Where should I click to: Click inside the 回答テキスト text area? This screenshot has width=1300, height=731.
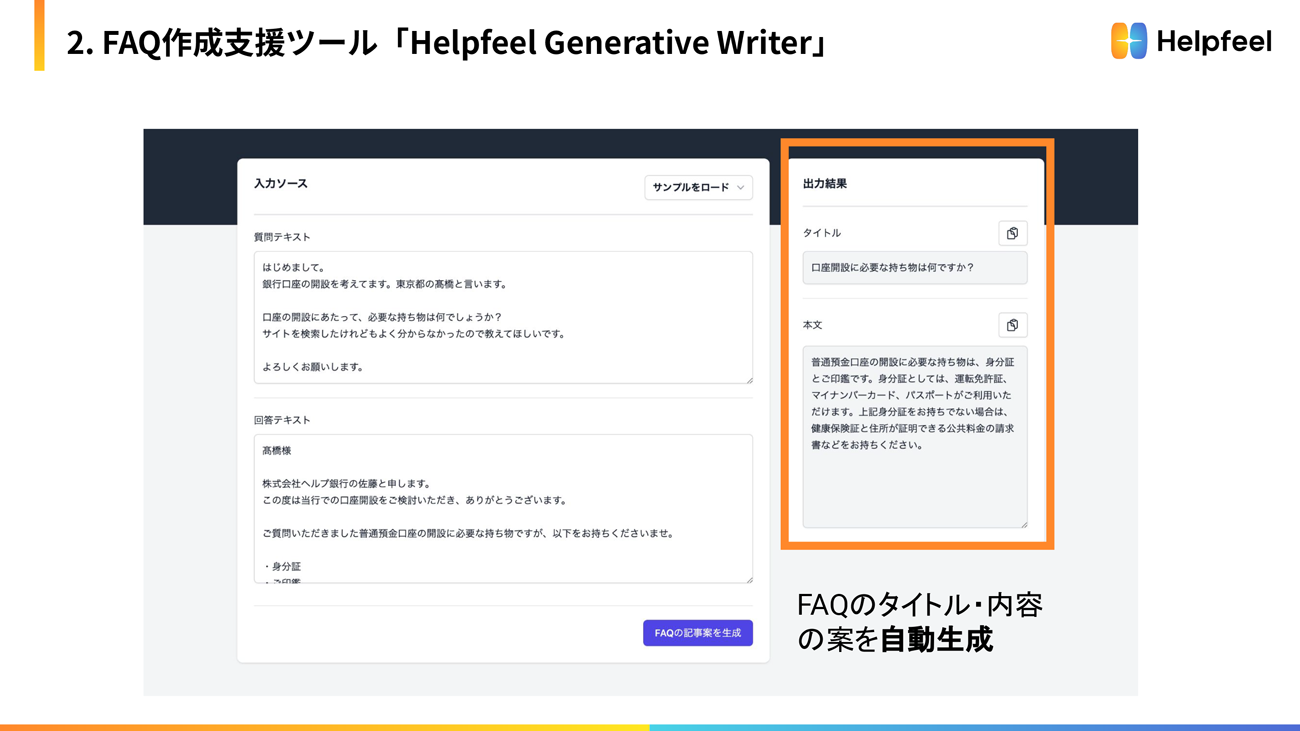[503, 508]
